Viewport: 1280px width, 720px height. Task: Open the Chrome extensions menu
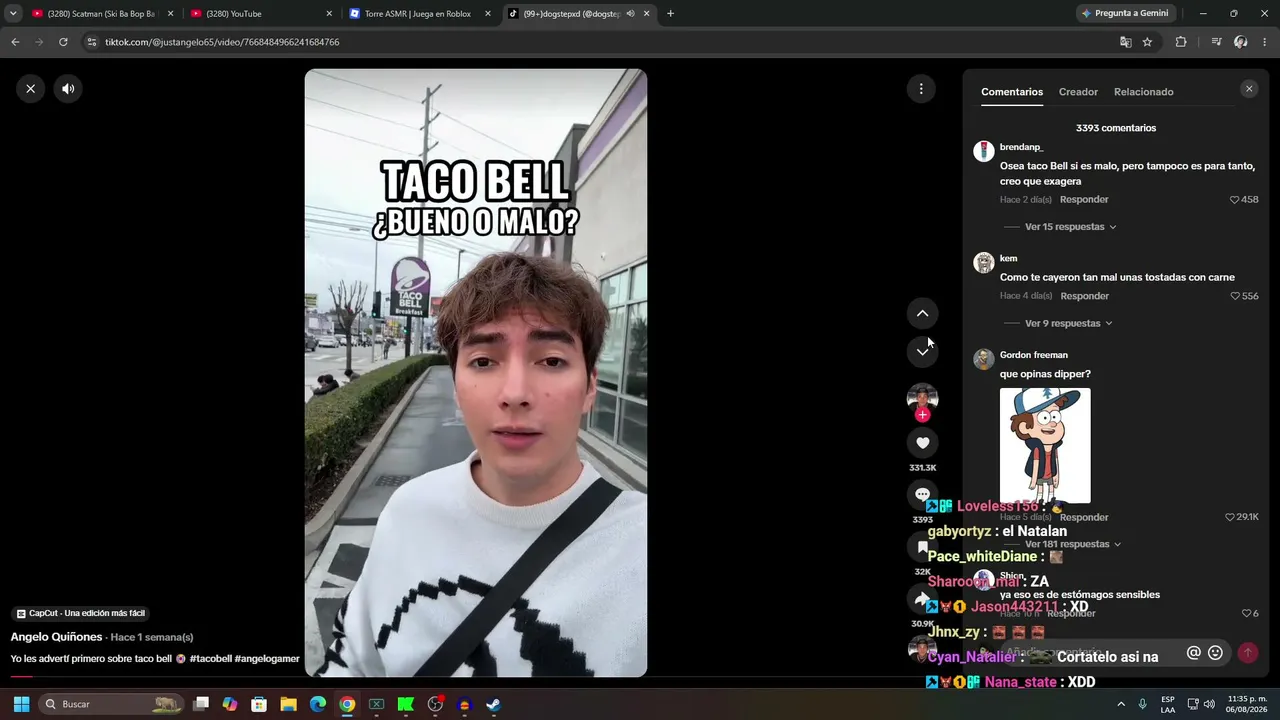pos(1181,42)
